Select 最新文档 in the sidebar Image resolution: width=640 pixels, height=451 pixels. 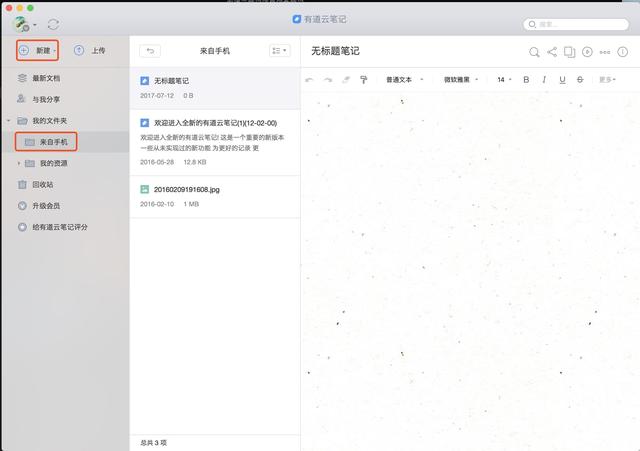pyautogui.click(x=47, y=77)
